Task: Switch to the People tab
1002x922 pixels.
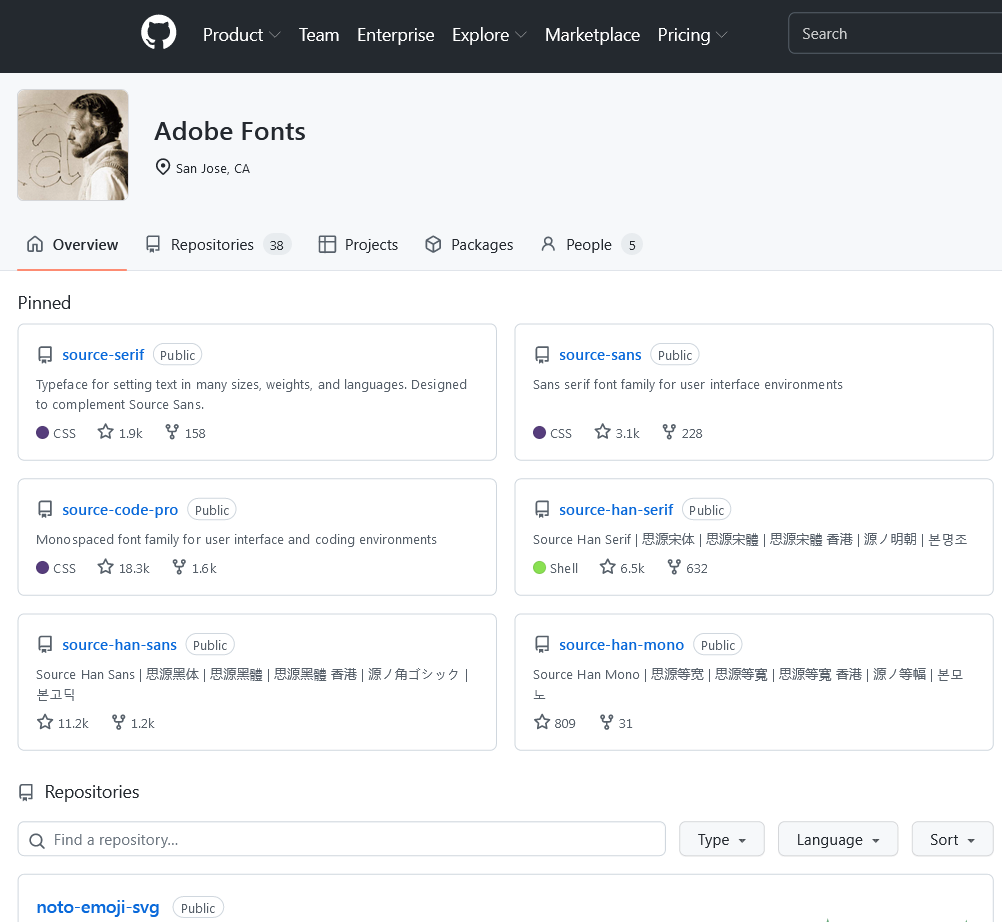Action: tap(591, 245)
